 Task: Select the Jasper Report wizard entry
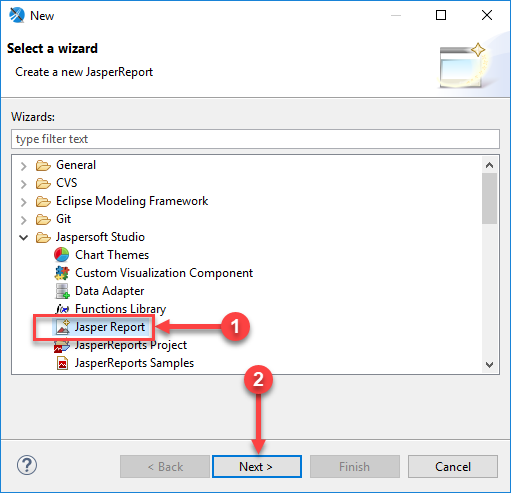(x=110, y=327)
